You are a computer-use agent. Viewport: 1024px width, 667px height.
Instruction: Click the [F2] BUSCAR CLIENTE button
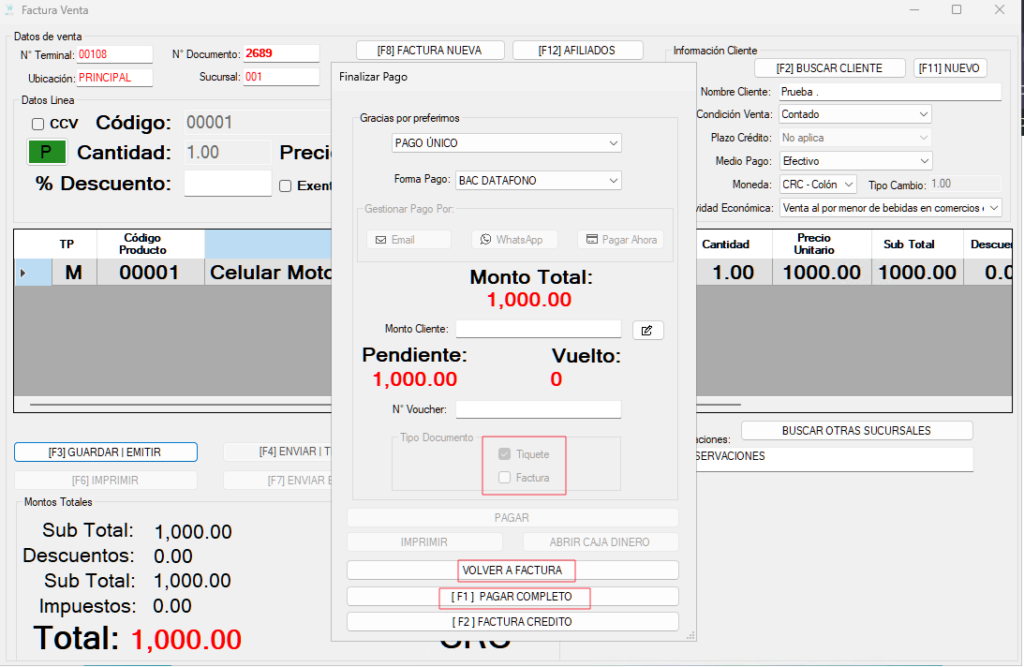[829, 68]
